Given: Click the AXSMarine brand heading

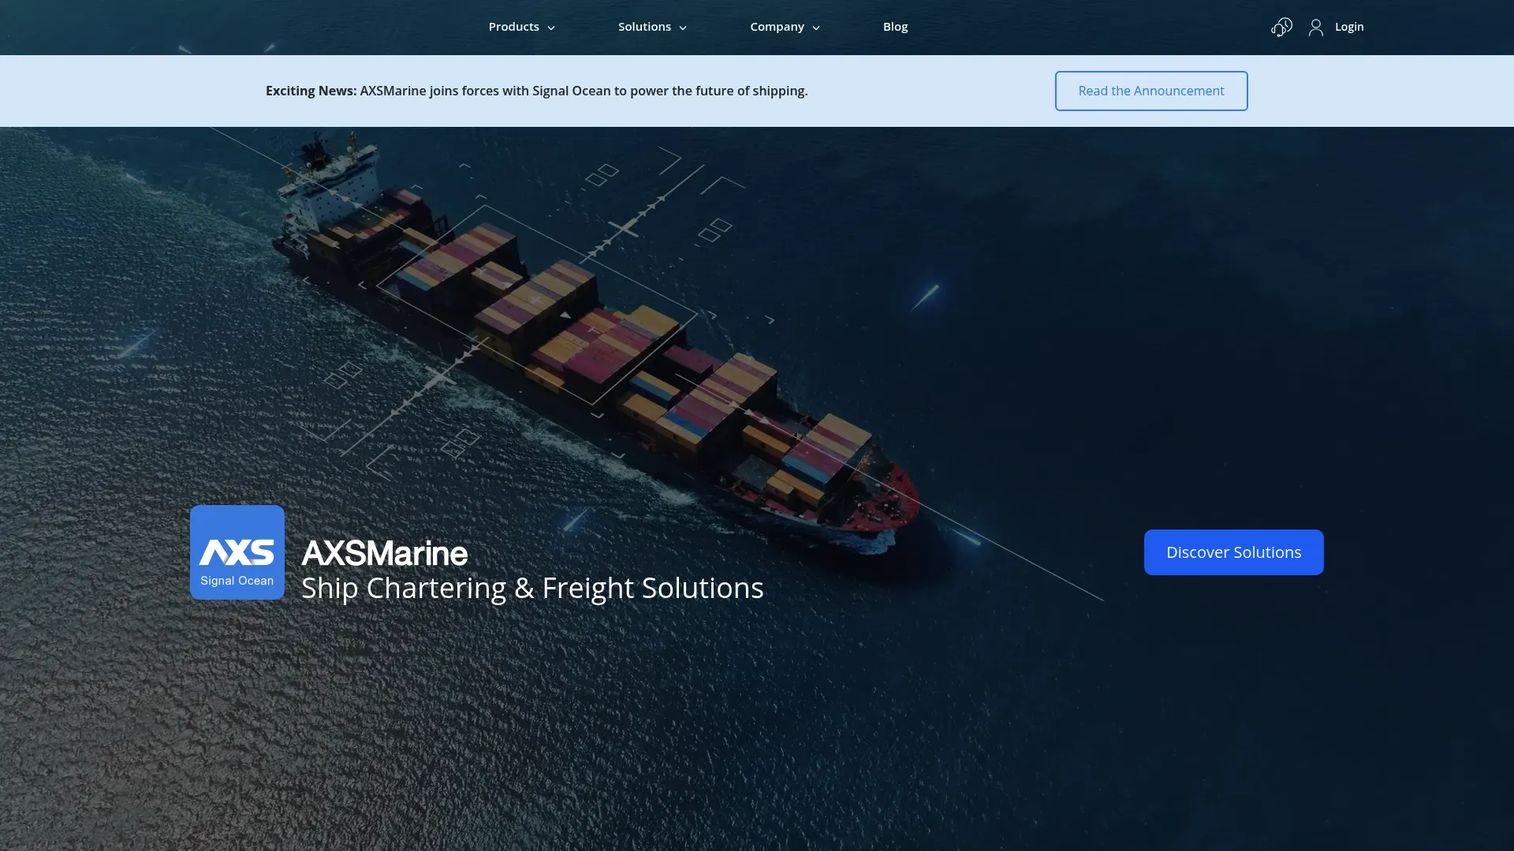Looking at the screenshot, I should [x=385, y=553].
